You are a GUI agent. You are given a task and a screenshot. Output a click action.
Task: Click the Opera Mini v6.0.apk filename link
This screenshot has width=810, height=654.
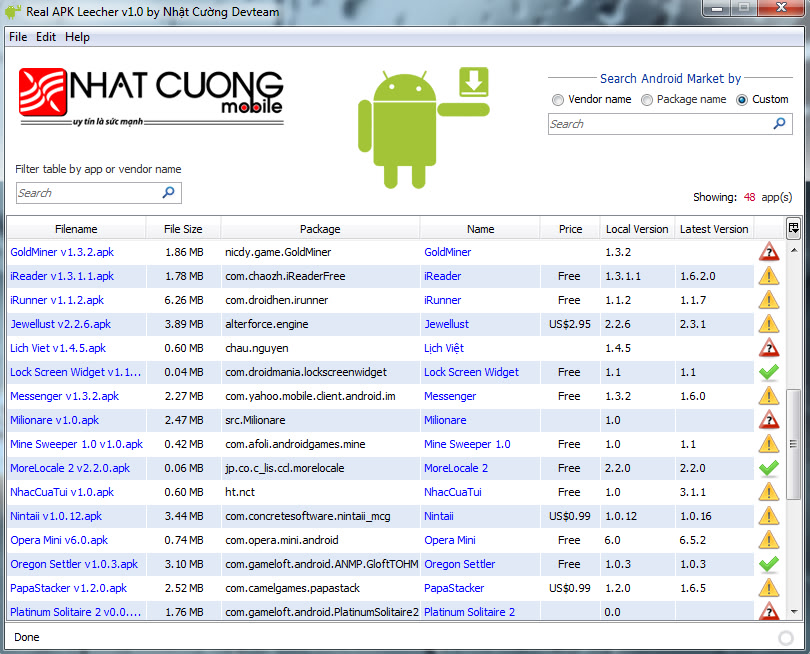(x=59, y=540)
